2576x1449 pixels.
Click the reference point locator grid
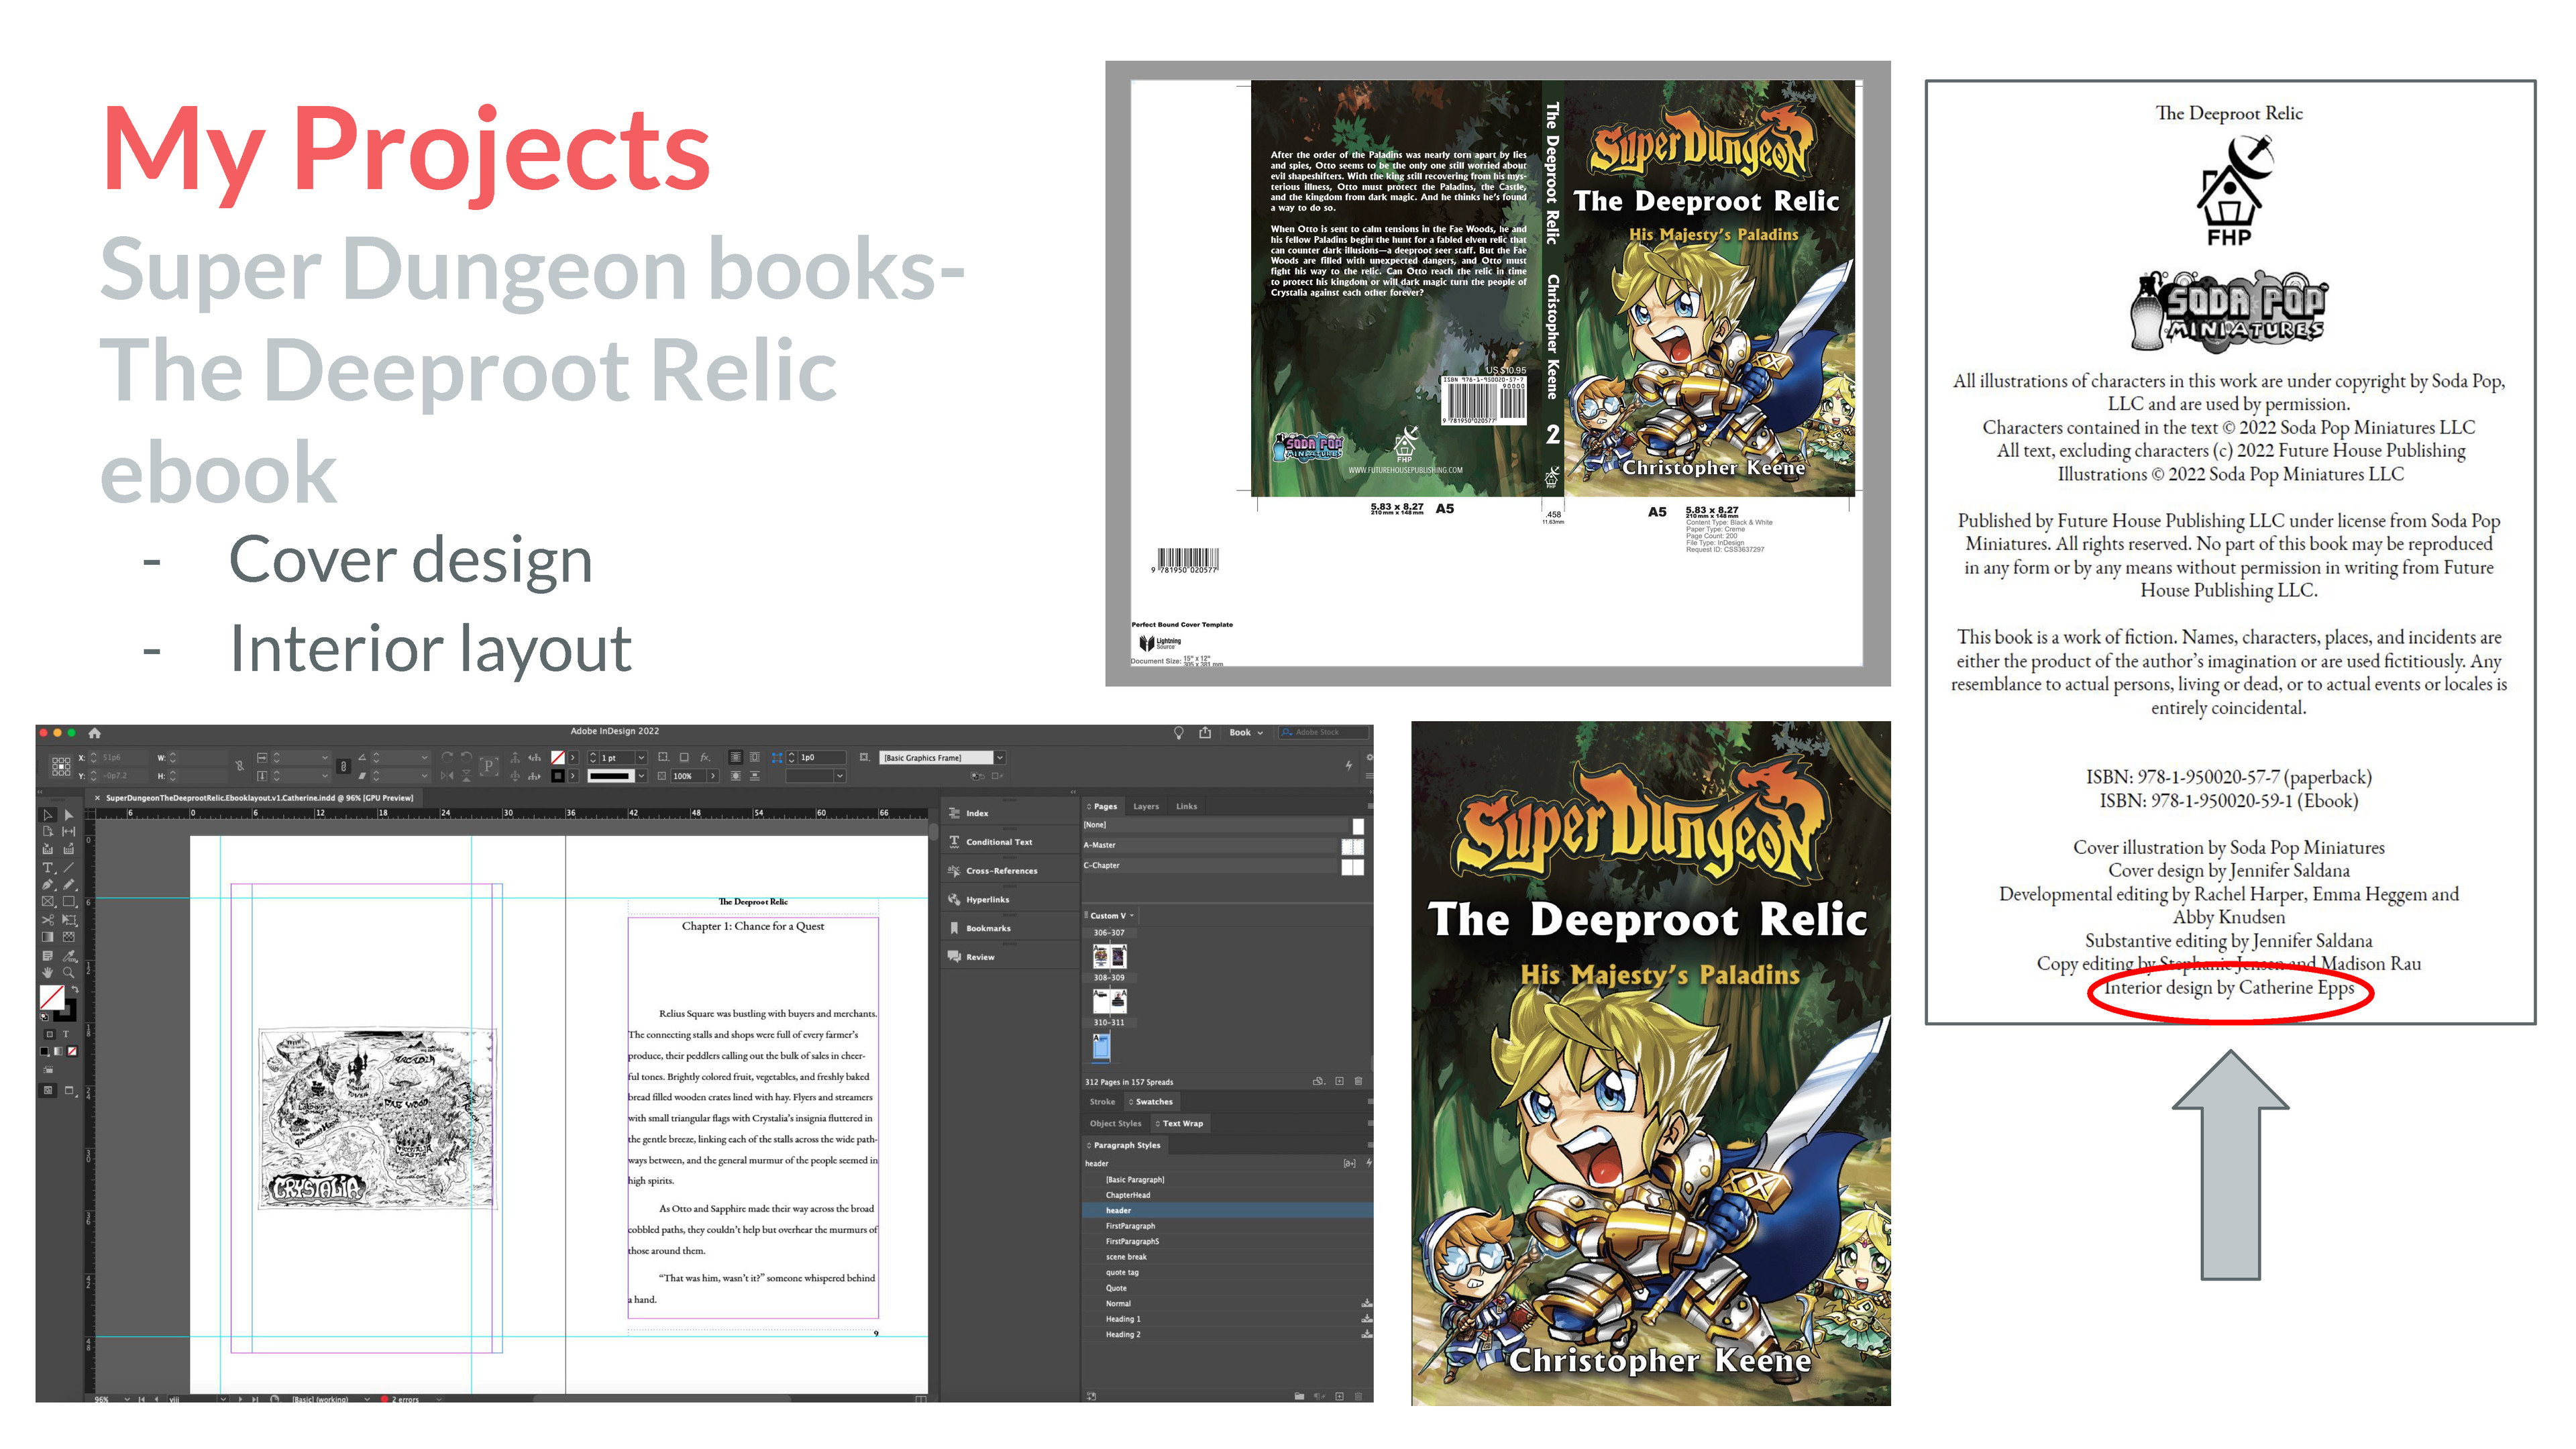pyautogui.click(x=61, y=766)
